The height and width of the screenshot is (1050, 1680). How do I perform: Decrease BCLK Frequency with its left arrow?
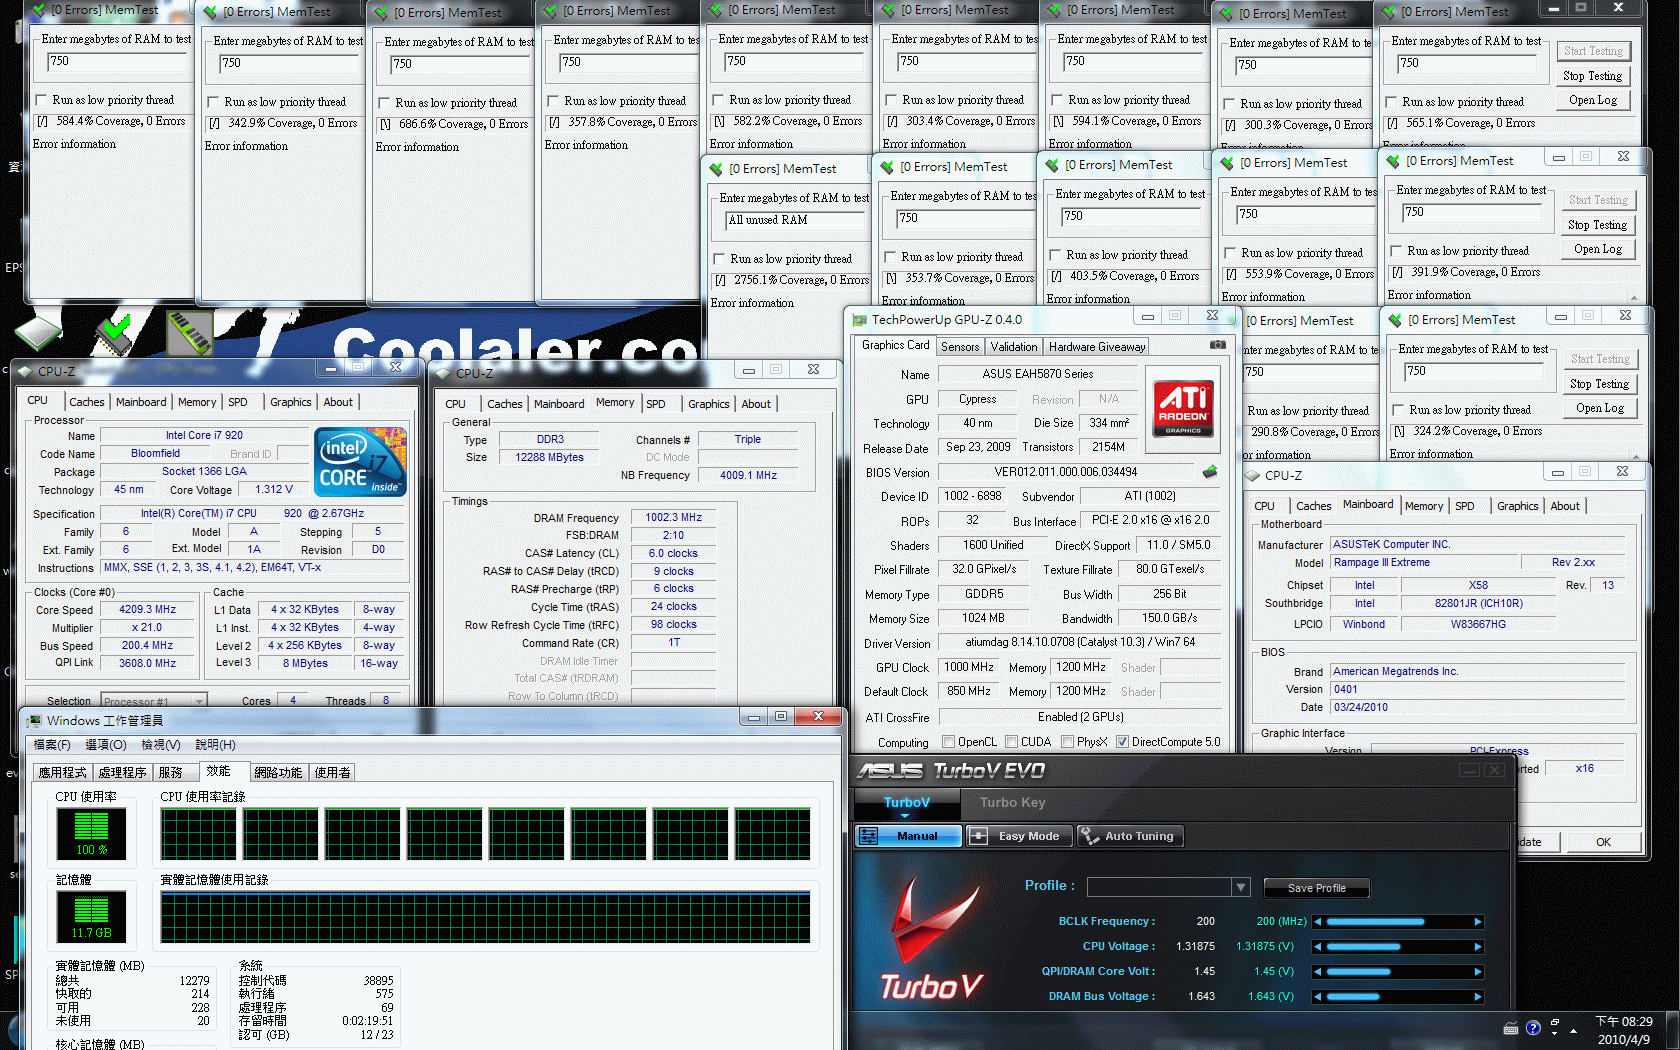tap(1318, 922)
